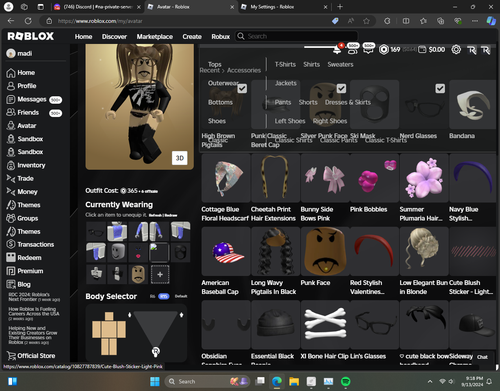The image size is (500, 391).
Task: Select the Pink Bobbles item thumbnail
Action: pyautogui.click(x=374, y=178)
